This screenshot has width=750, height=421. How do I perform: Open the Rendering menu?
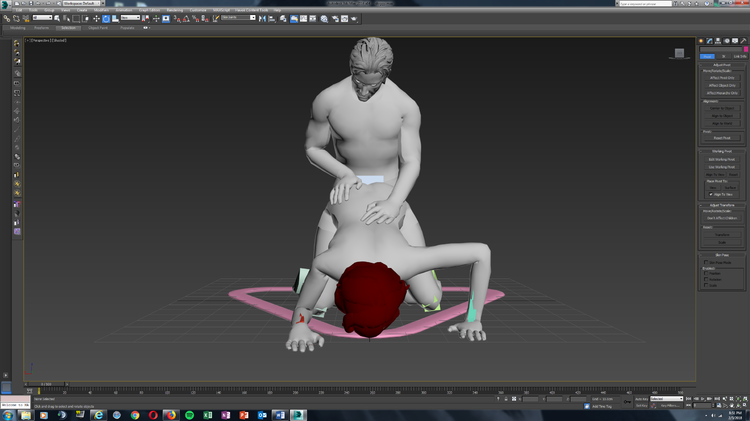[x=175, y=10]
